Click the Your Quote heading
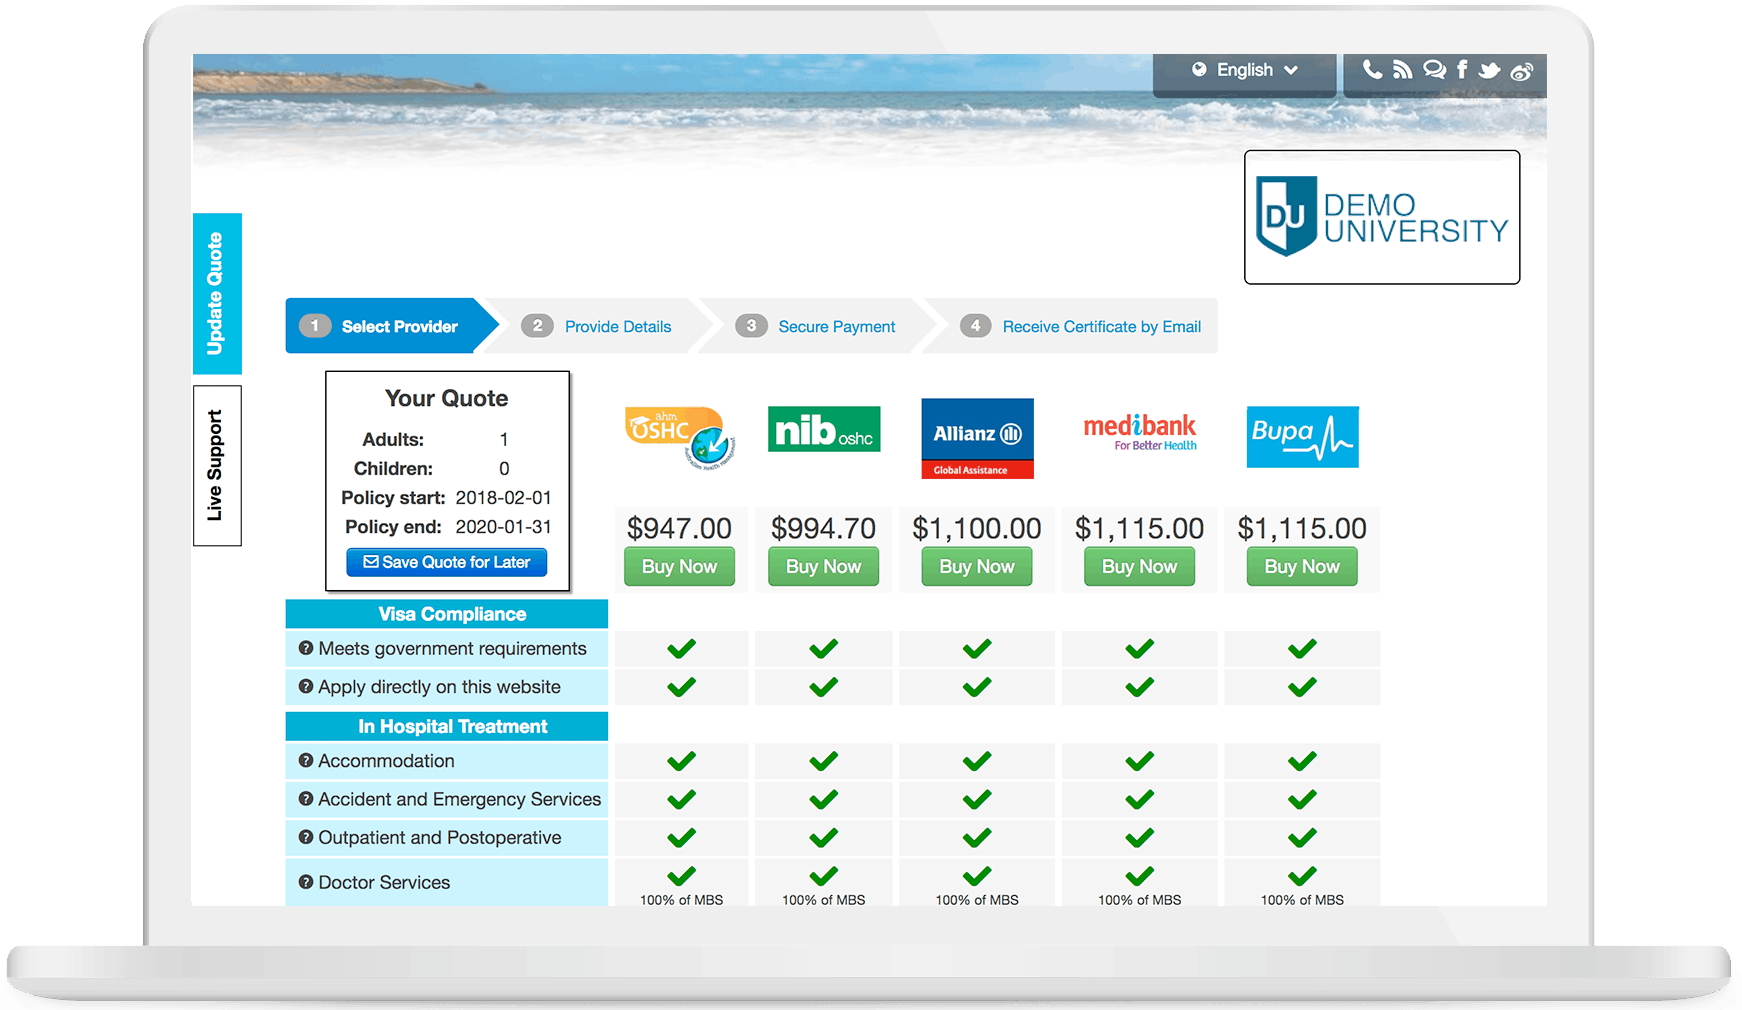Screen dimensions: 1742x1010 [447, 398]
